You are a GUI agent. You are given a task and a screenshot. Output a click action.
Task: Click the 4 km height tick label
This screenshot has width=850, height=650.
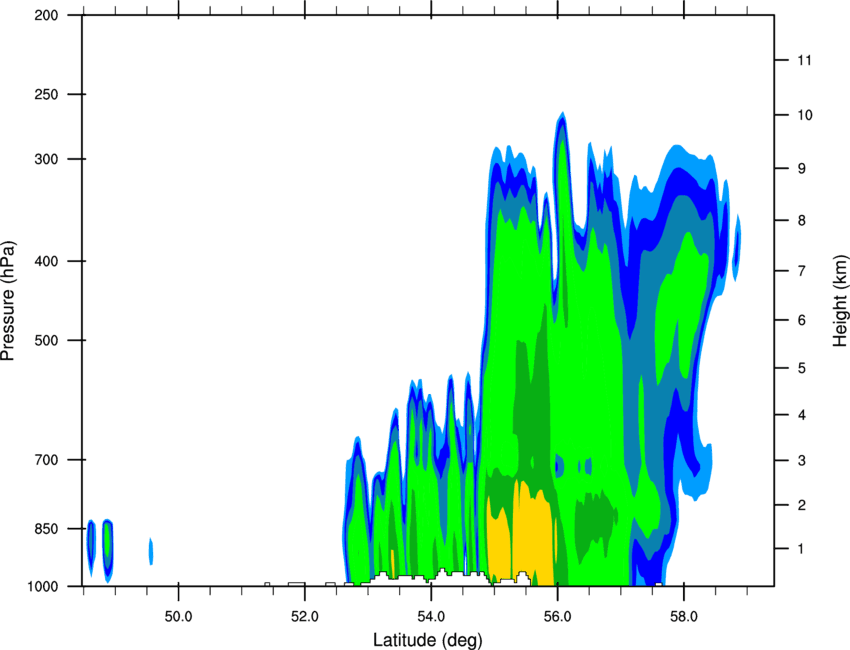point(802,415)
